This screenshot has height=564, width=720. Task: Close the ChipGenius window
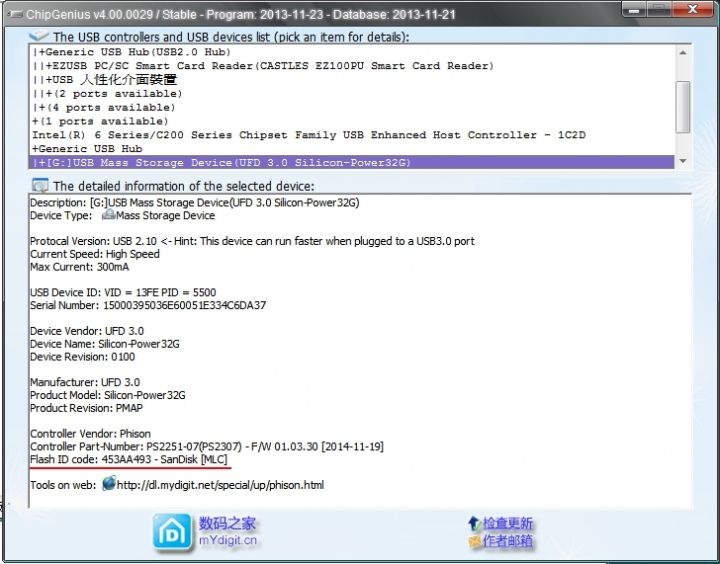pyautogui.click(x=693, y=9)
